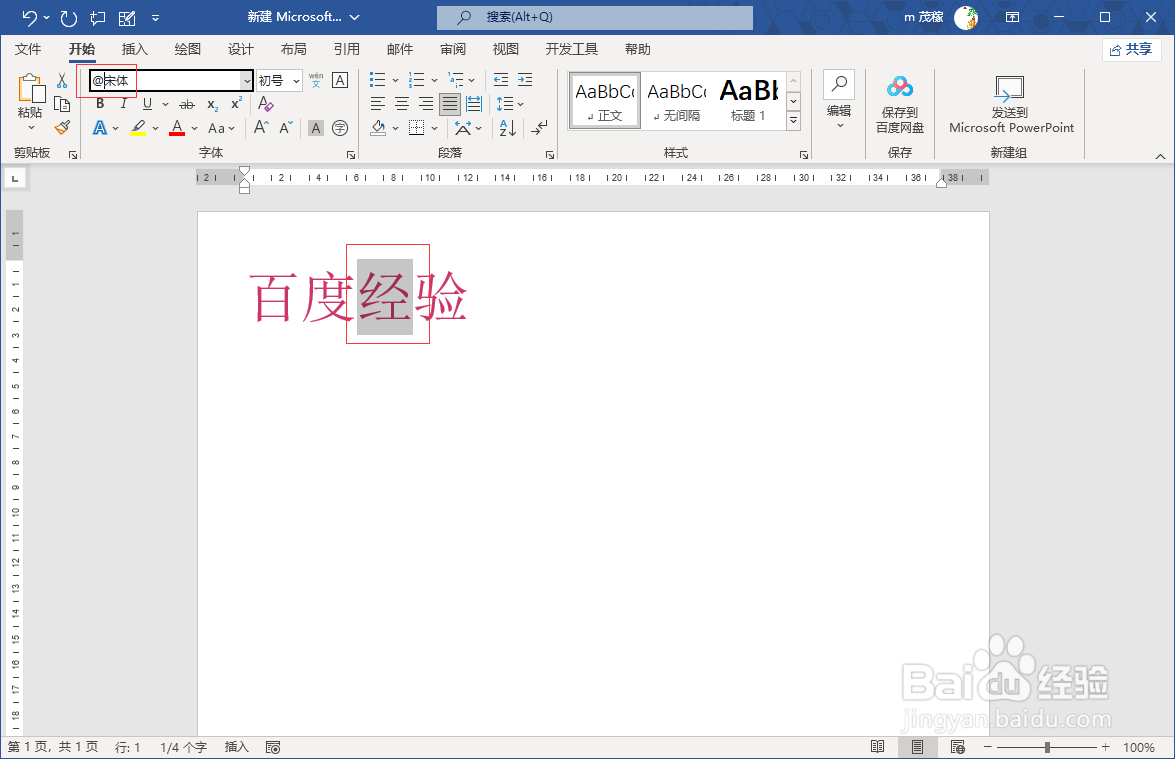Toggle strikethrough formatting
Image resolution: width=1175 pixels, height=759 pixels.
point(187,104)
